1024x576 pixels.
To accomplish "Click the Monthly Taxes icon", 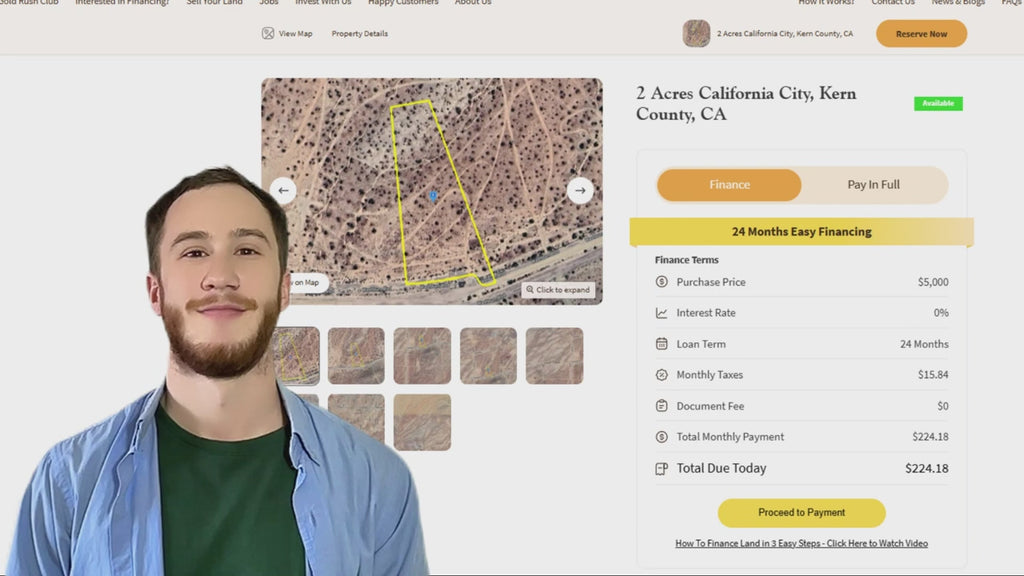I will point(662,375).
